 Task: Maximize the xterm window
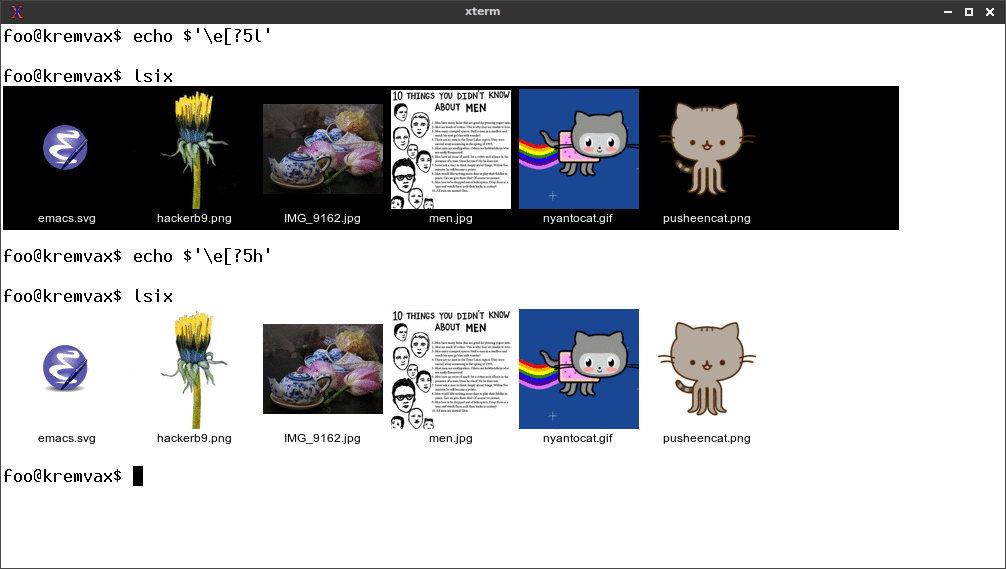(x=969, y=12)
